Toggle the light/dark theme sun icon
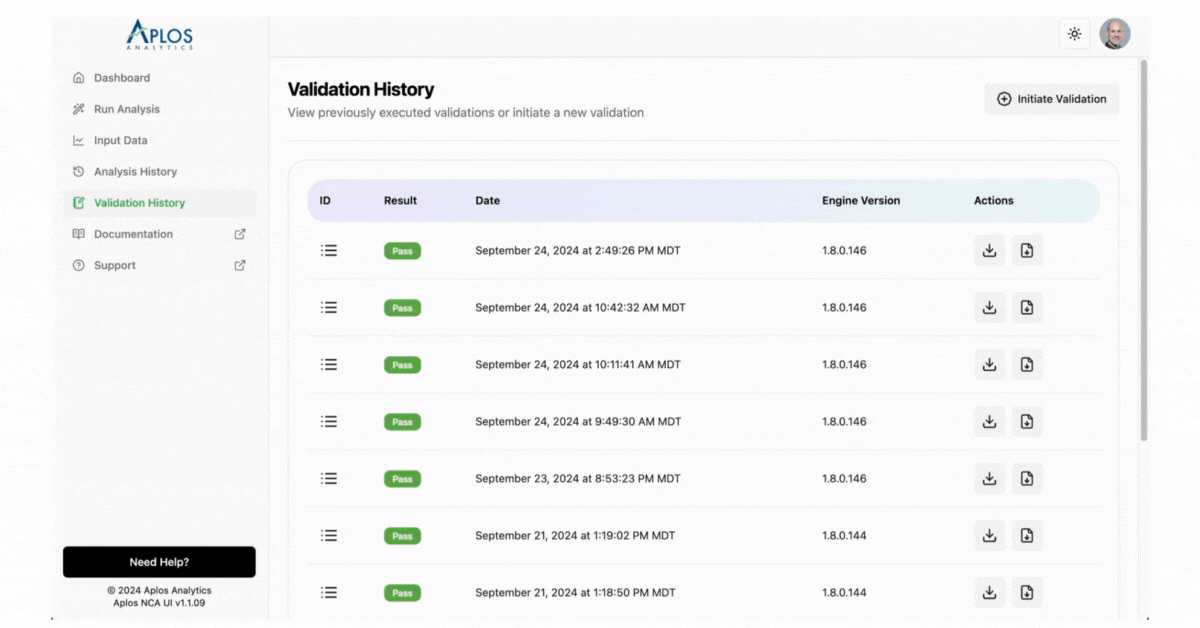Screen dimensions: 1200x628 tap(1074, 34)
